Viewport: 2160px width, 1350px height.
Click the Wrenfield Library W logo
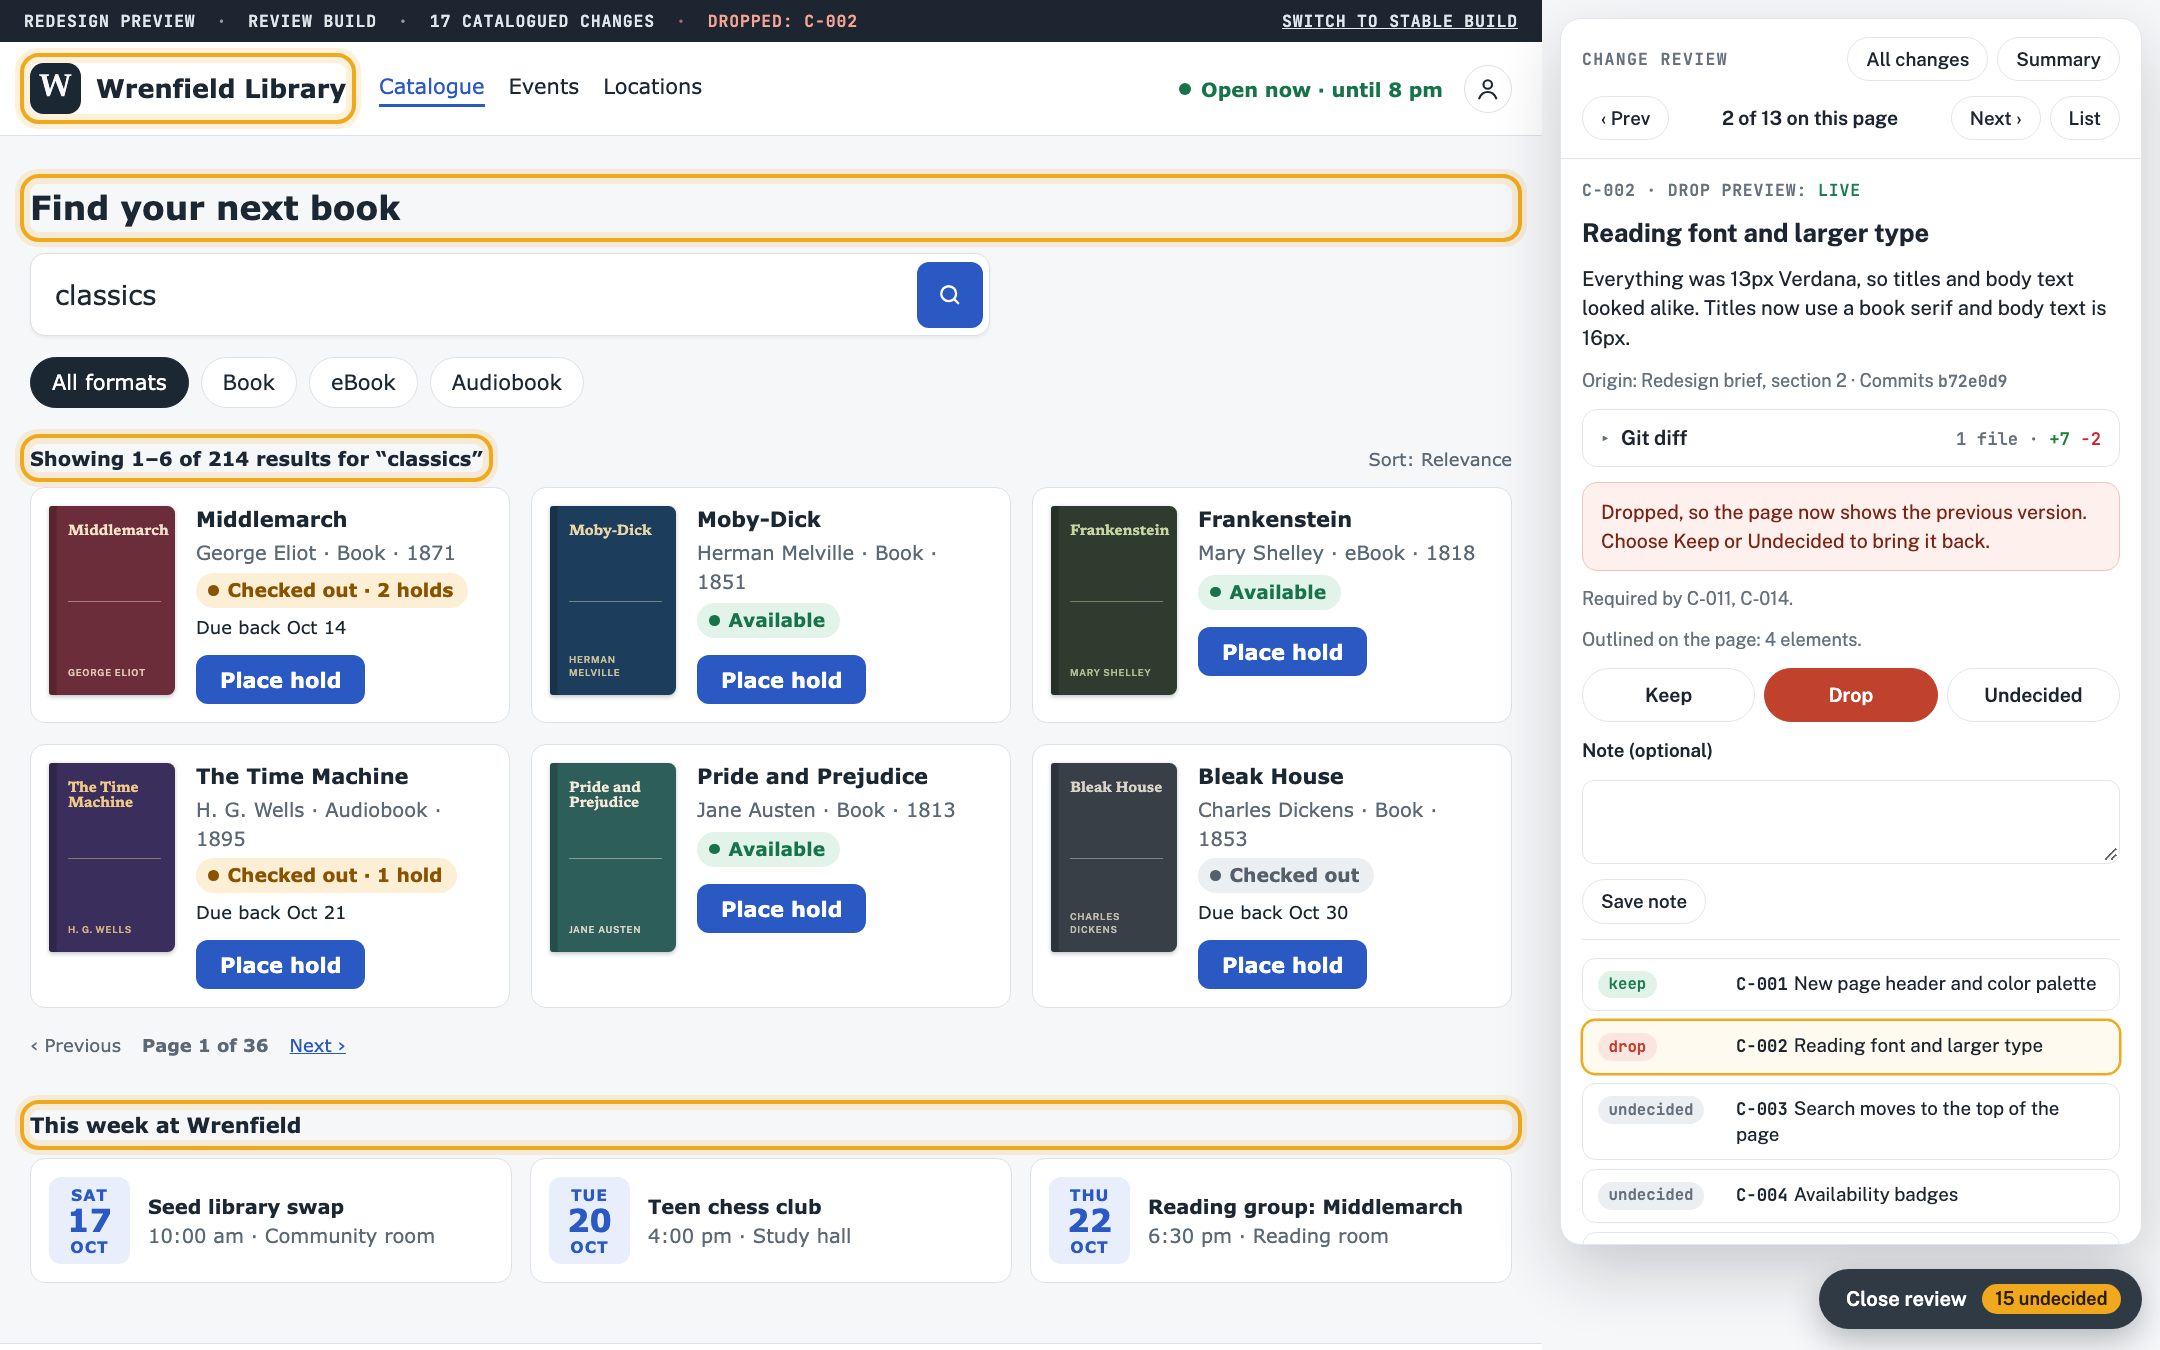[55, 88]
